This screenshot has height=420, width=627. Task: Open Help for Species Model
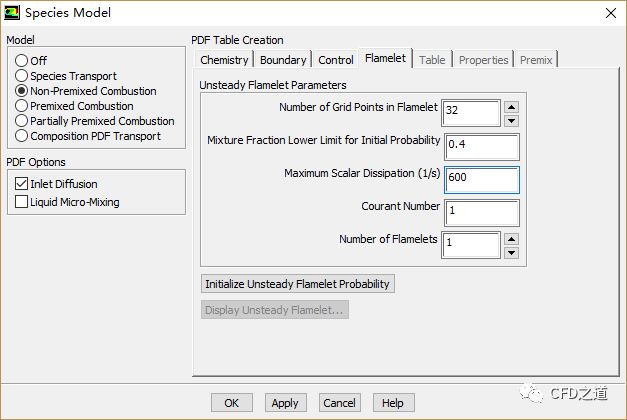[392, 403]
